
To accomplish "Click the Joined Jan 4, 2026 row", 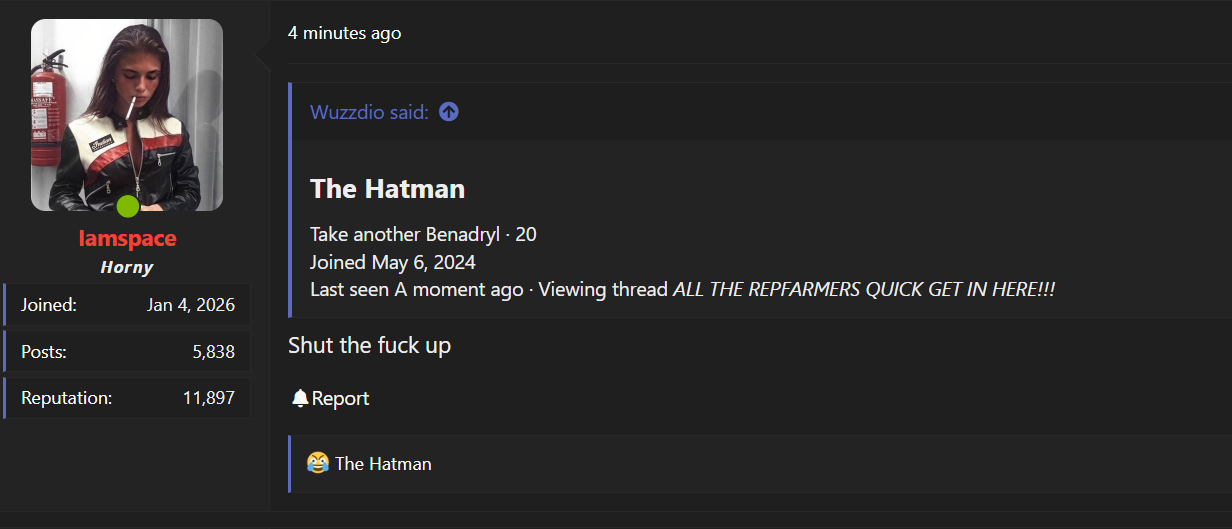I will [127, 305].
